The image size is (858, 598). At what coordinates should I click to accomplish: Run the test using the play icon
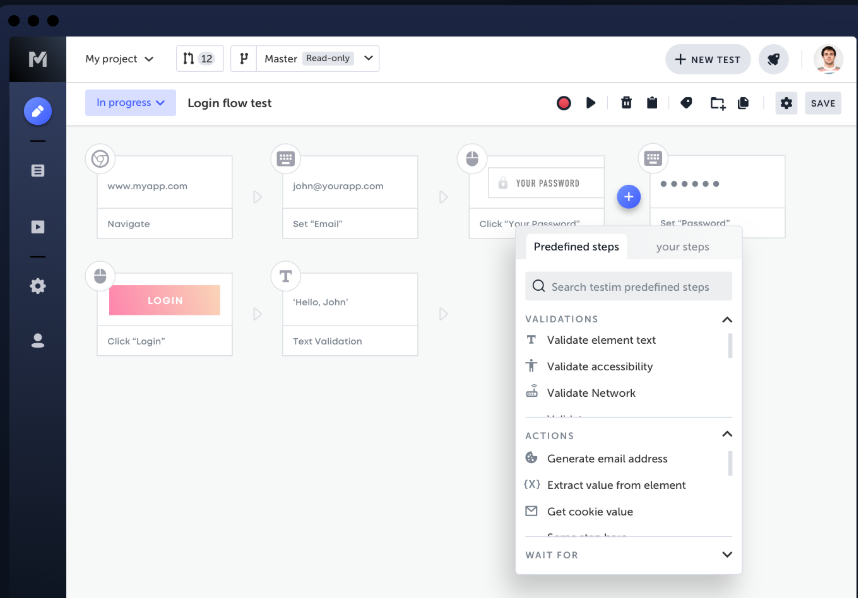[591, 102]
